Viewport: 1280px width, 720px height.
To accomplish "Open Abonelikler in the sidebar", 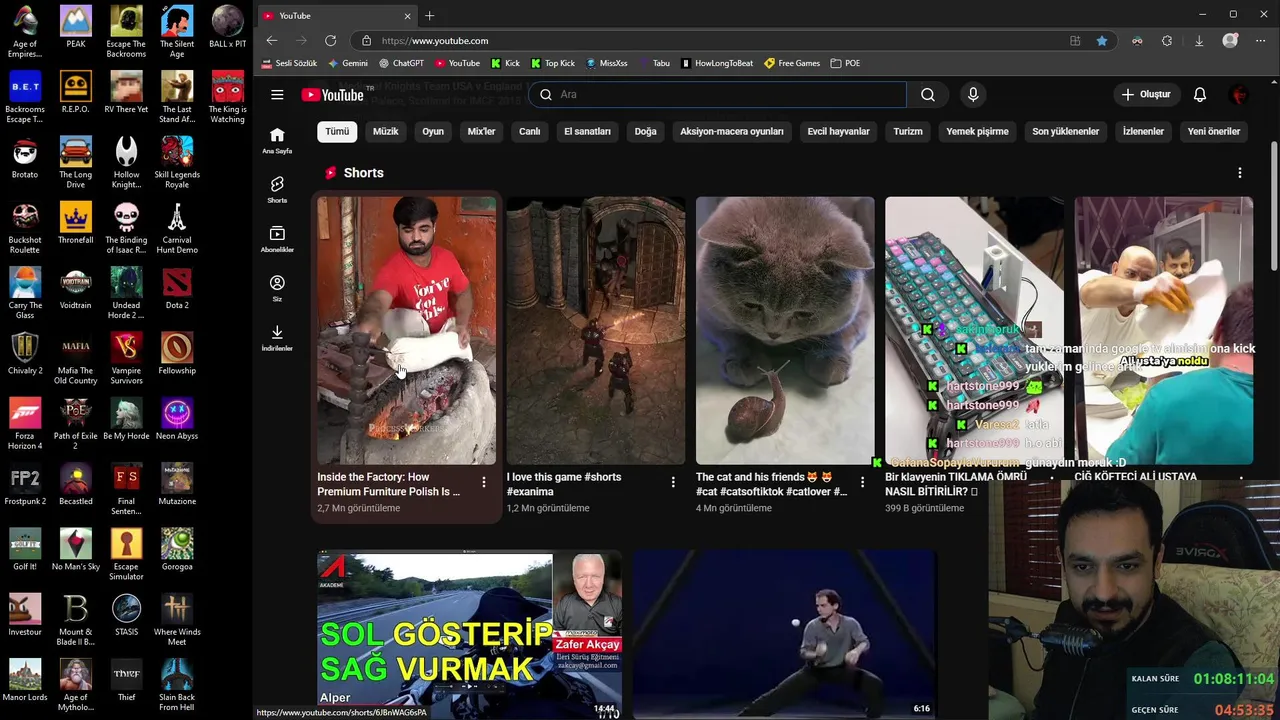I will coord(277,239).
